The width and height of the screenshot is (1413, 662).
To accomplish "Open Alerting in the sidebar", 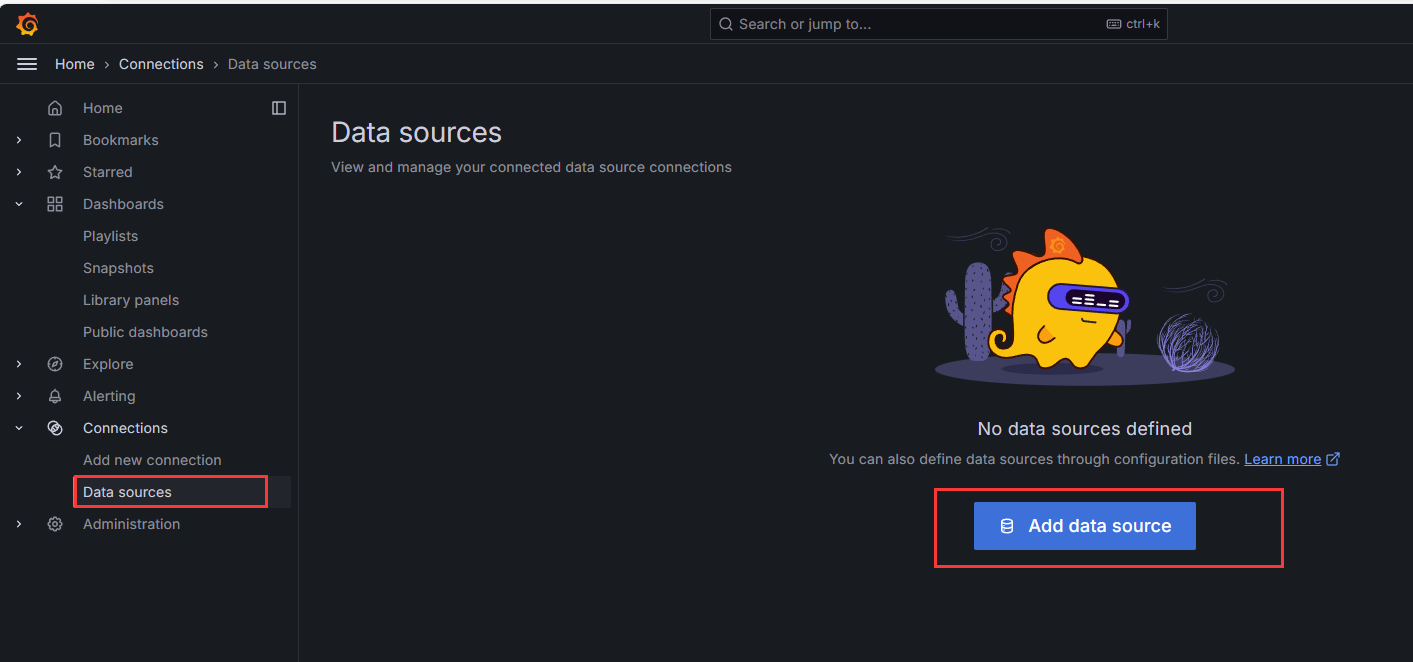I will (x=109, y=396).
